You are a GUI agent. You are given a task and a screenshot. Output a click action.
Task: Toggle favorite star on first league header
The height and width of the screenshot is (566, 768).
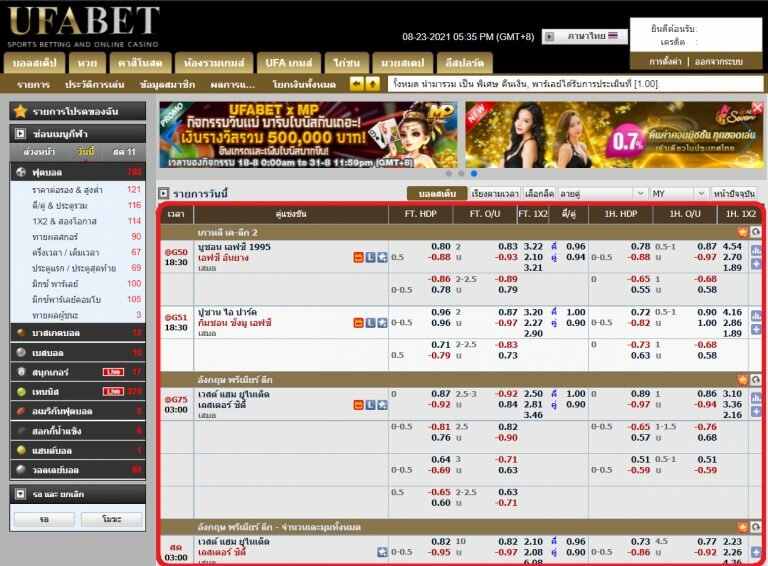[x=743, y=232]
